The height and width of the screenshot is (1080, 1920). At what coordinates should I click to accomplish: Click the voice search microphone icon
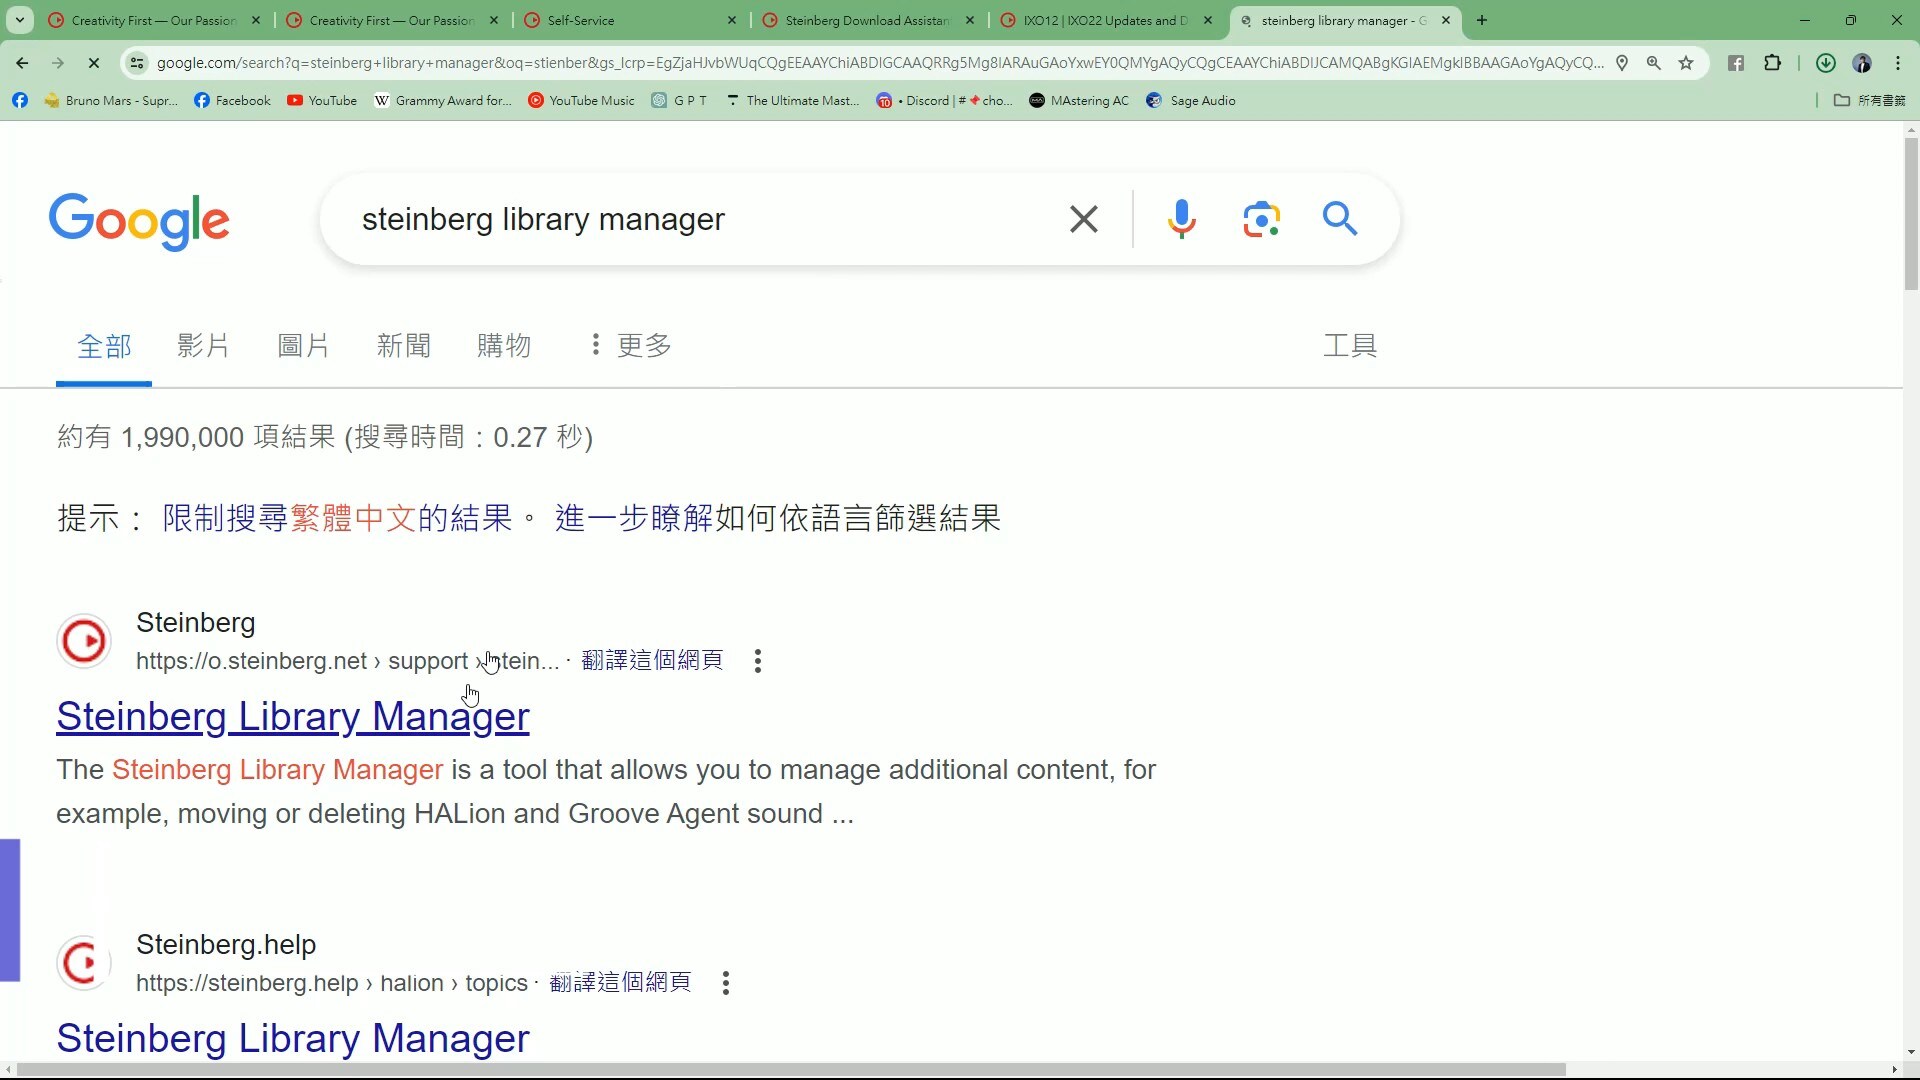(1181, 219)
